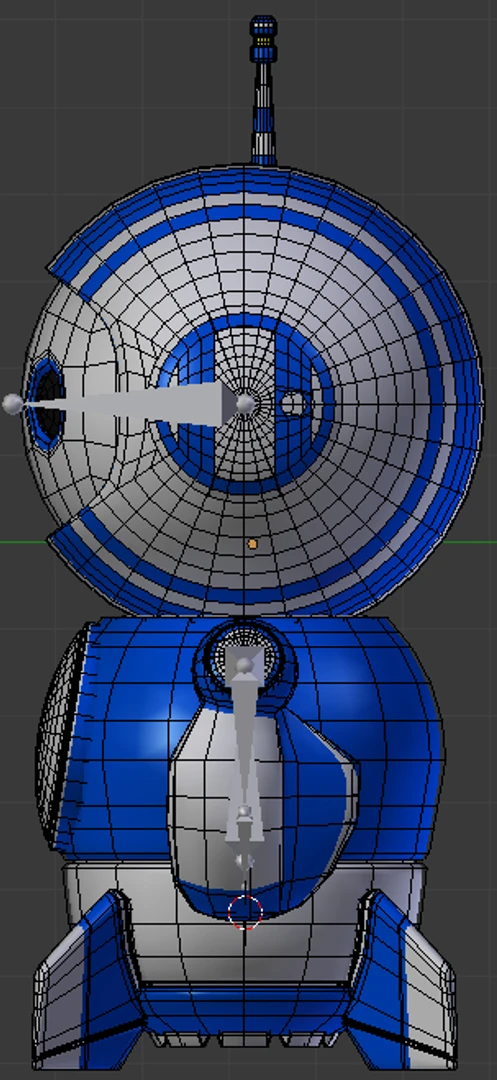Click the gray bone tip sphere left of head
Image resolution: width=497 pixels, height=1080 pixels.
click(x=12, y=404)
